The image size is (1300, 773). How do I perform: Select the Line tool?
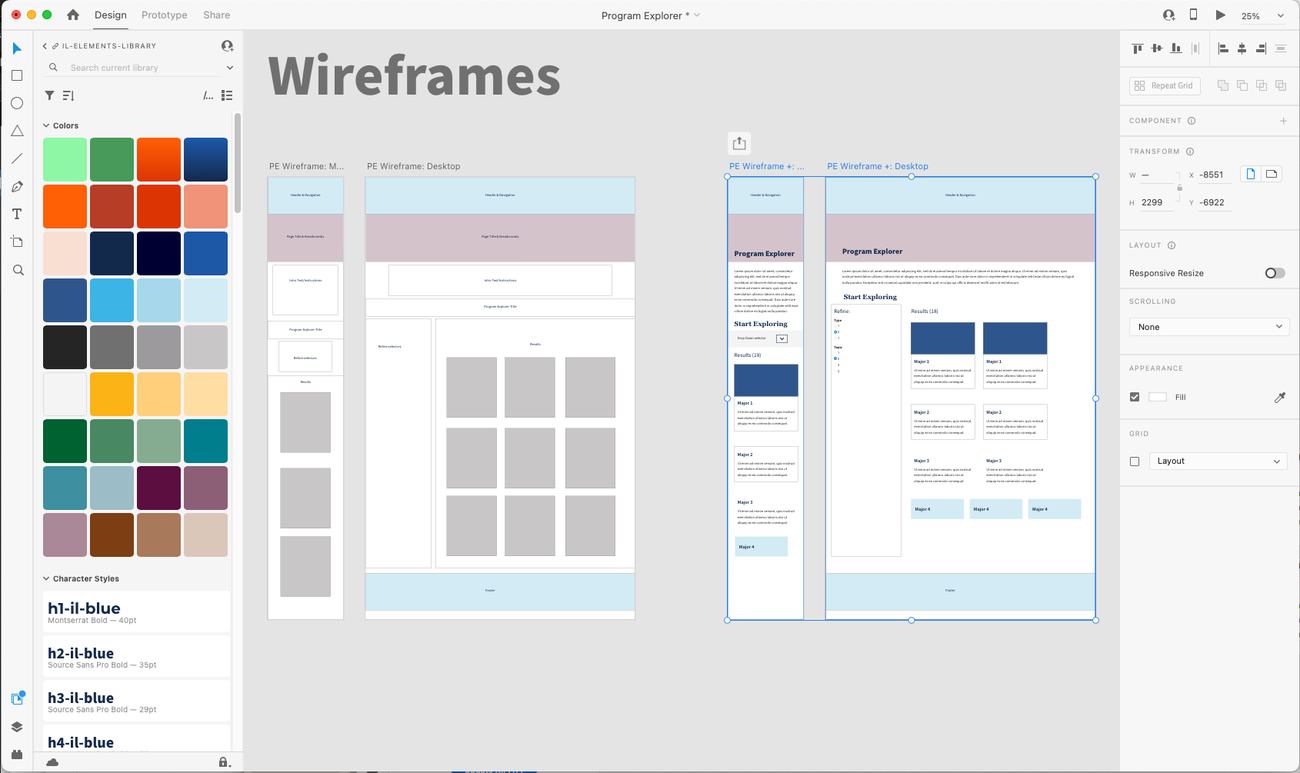(x=17, y=159)
